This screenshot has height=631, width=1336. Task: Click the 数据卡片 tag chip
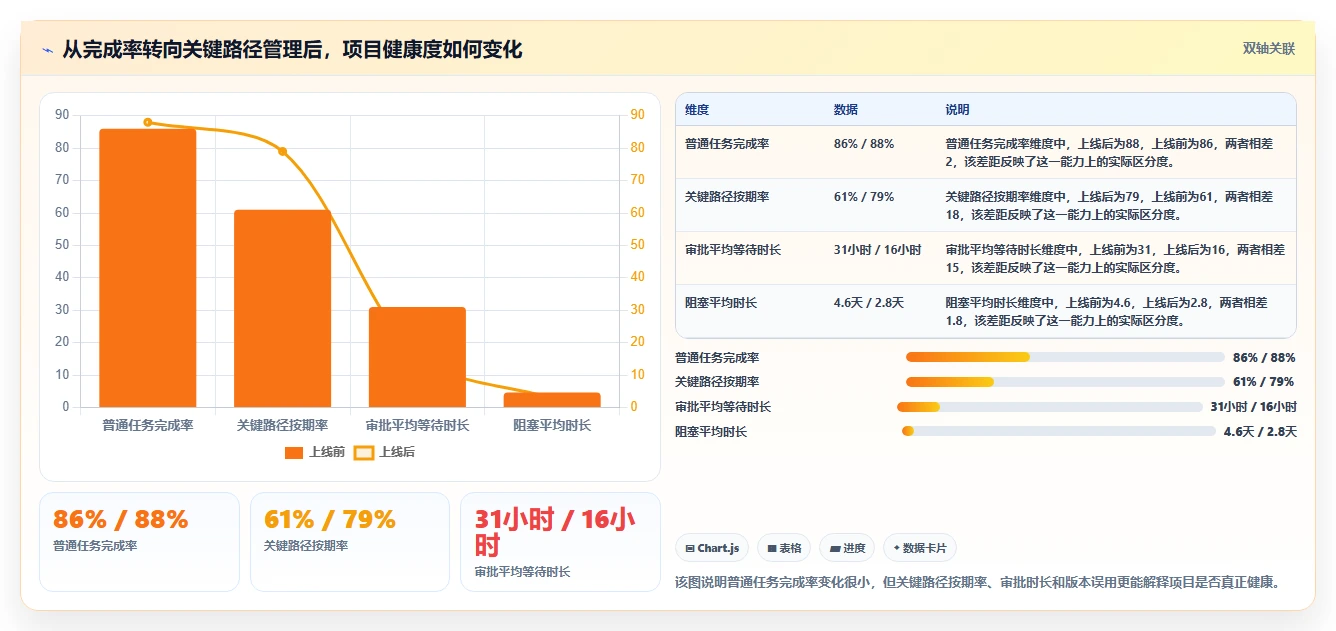pos(920,548)
